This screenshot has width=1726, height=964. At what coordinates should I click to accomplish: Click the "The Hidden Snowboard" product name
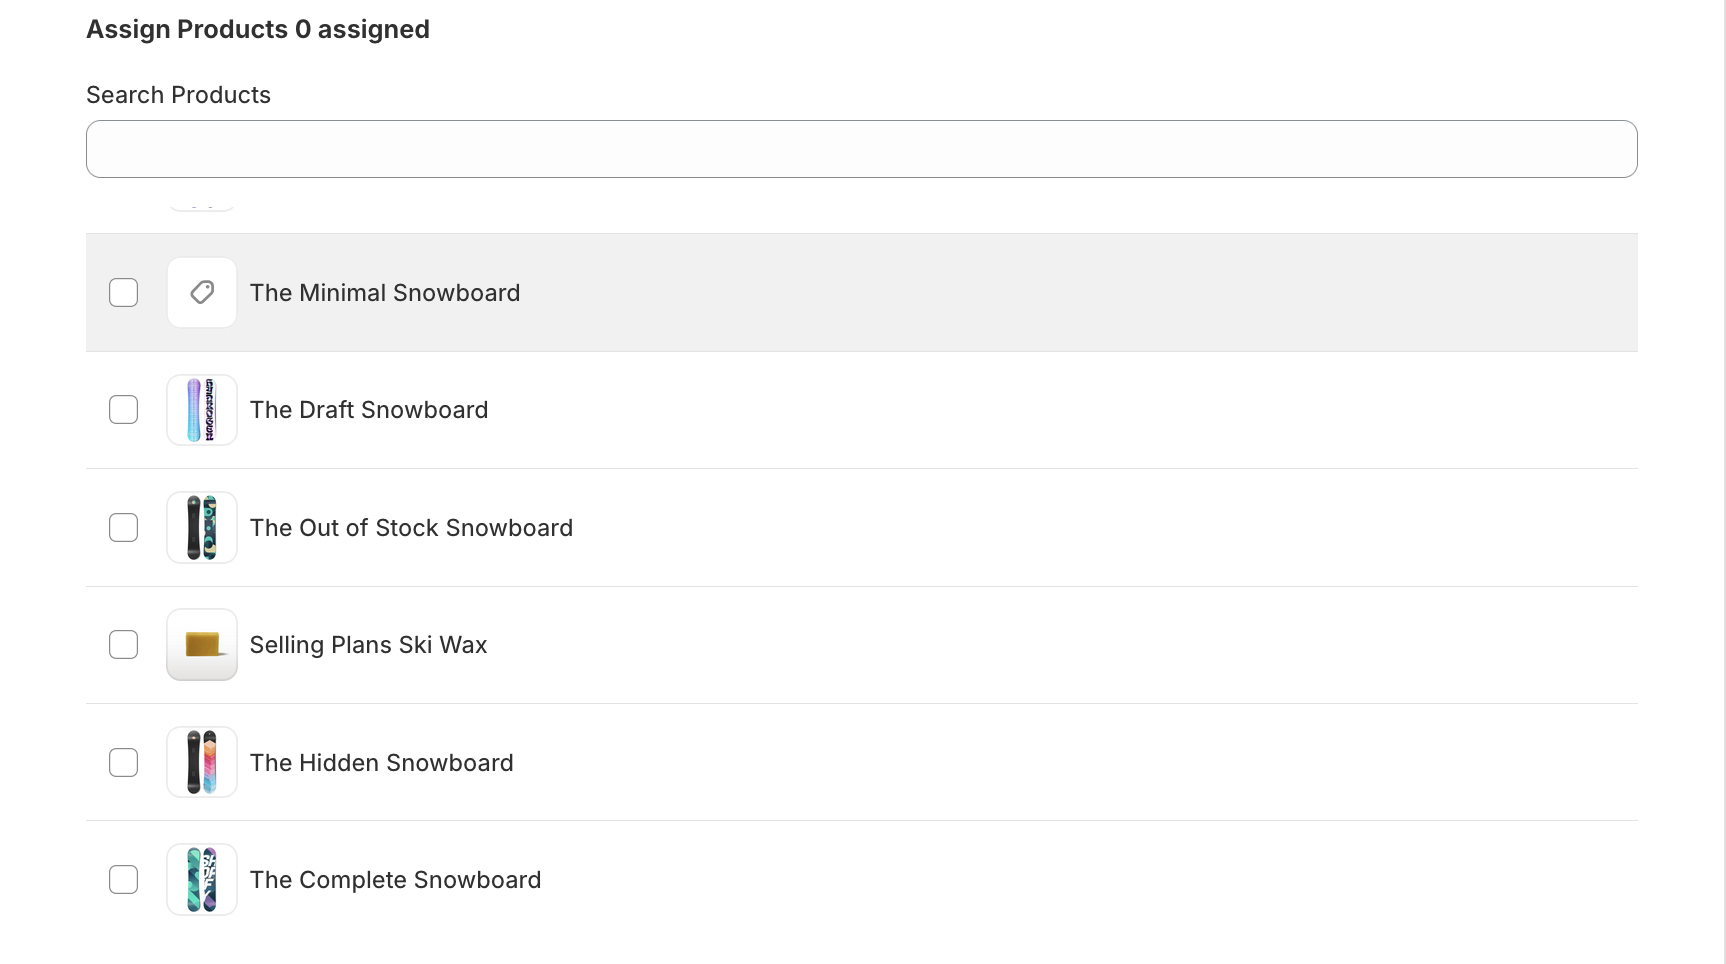381,763
